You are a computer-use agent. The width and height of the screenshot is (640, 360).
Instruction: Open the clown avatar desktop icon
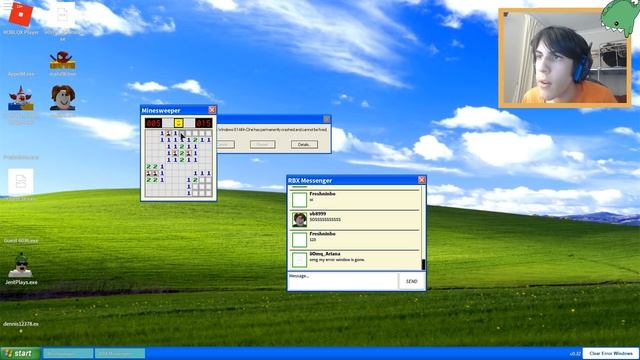coord(20,98)
